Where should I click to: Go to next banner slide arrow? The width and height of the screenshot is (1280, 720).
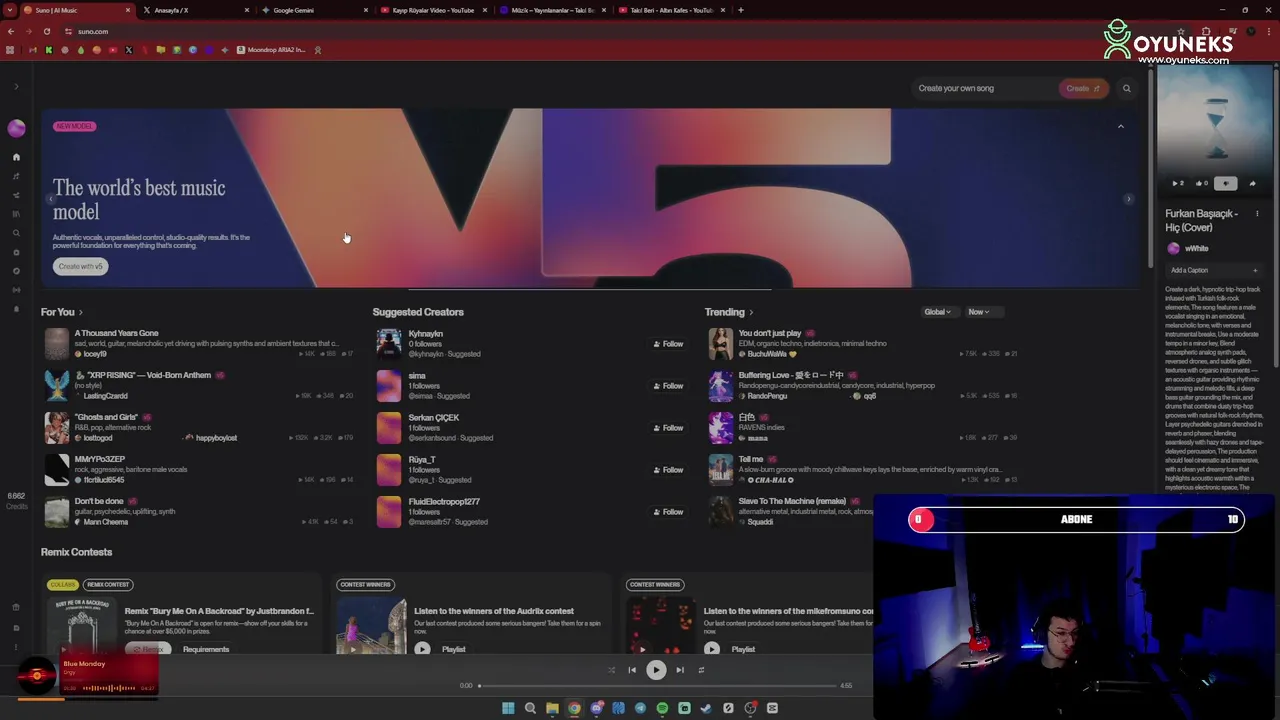[x=1128, y=199]
